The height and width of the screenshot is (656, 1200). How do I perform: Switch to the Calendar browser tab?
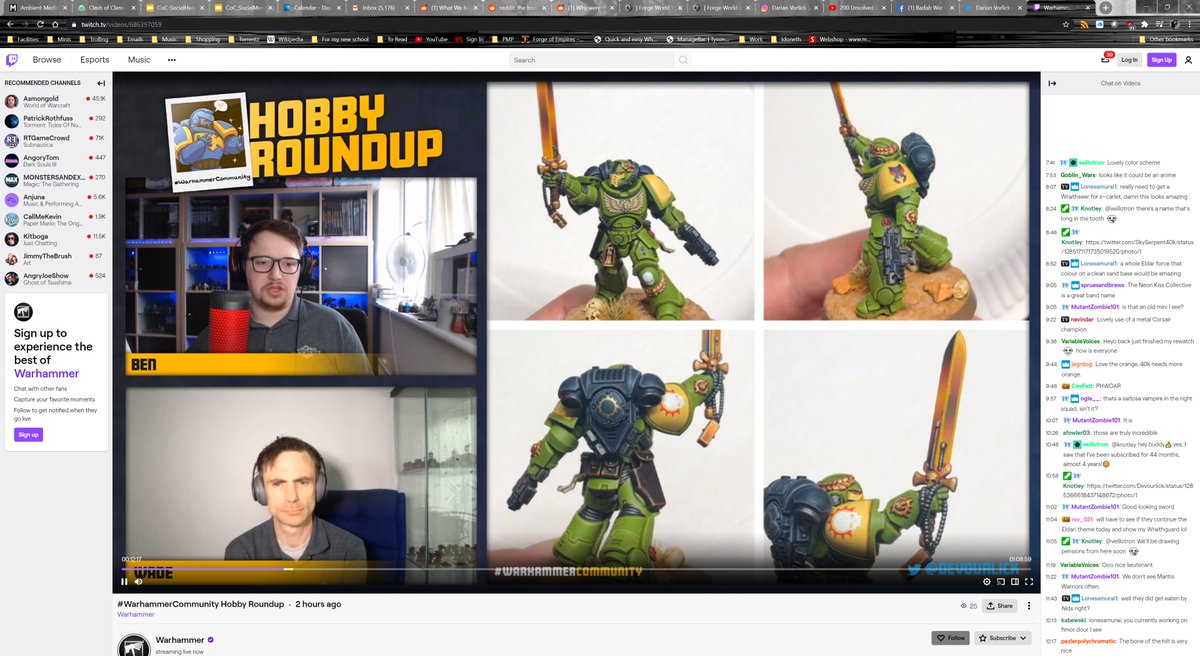point(310,7)
